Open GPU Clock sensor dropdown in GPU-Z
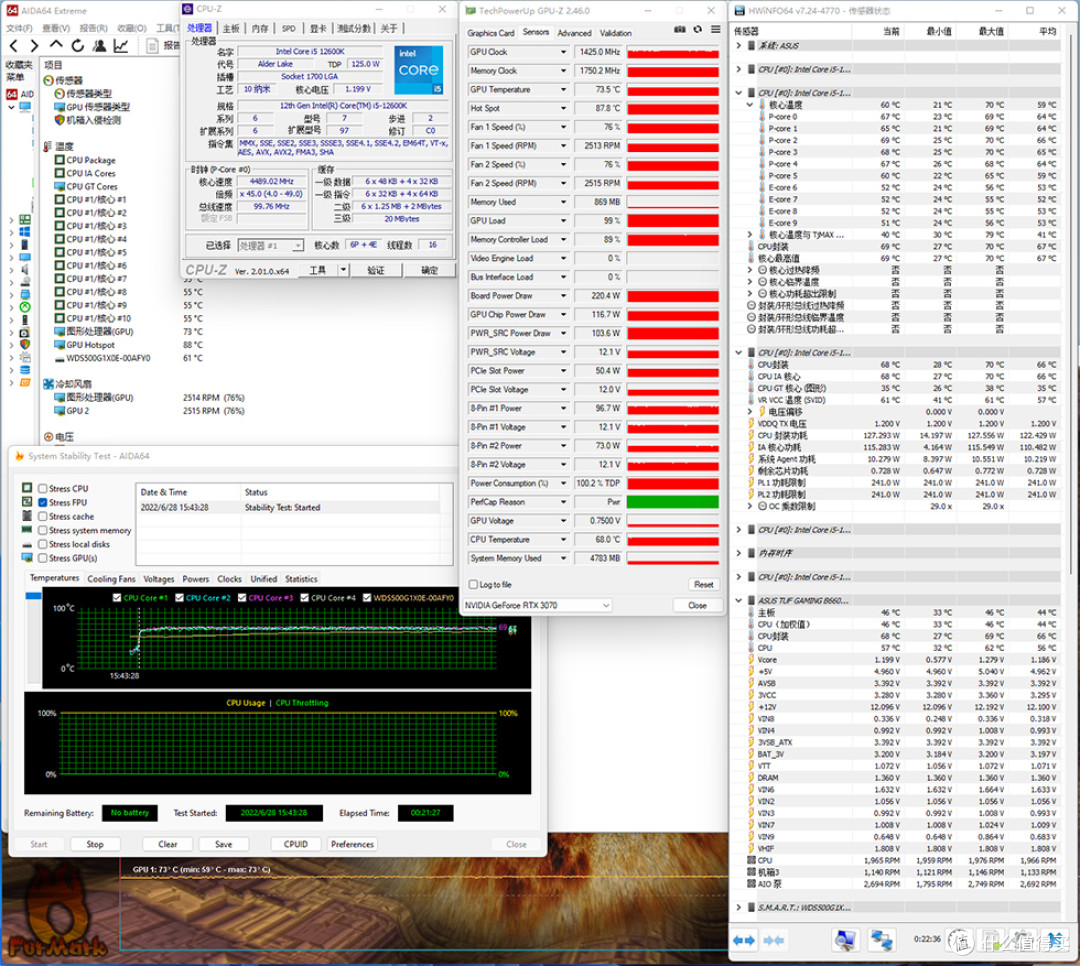The width and height of the screenshot is (1080, 966). 563,52
